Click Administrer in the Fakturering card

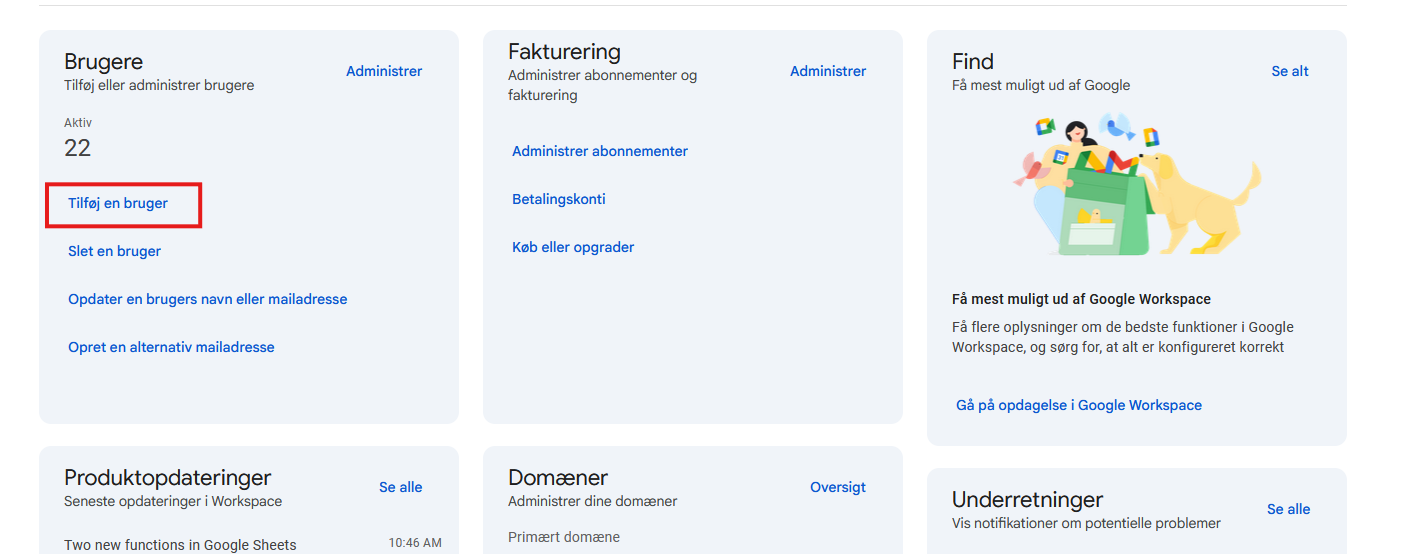click(828, 71)
